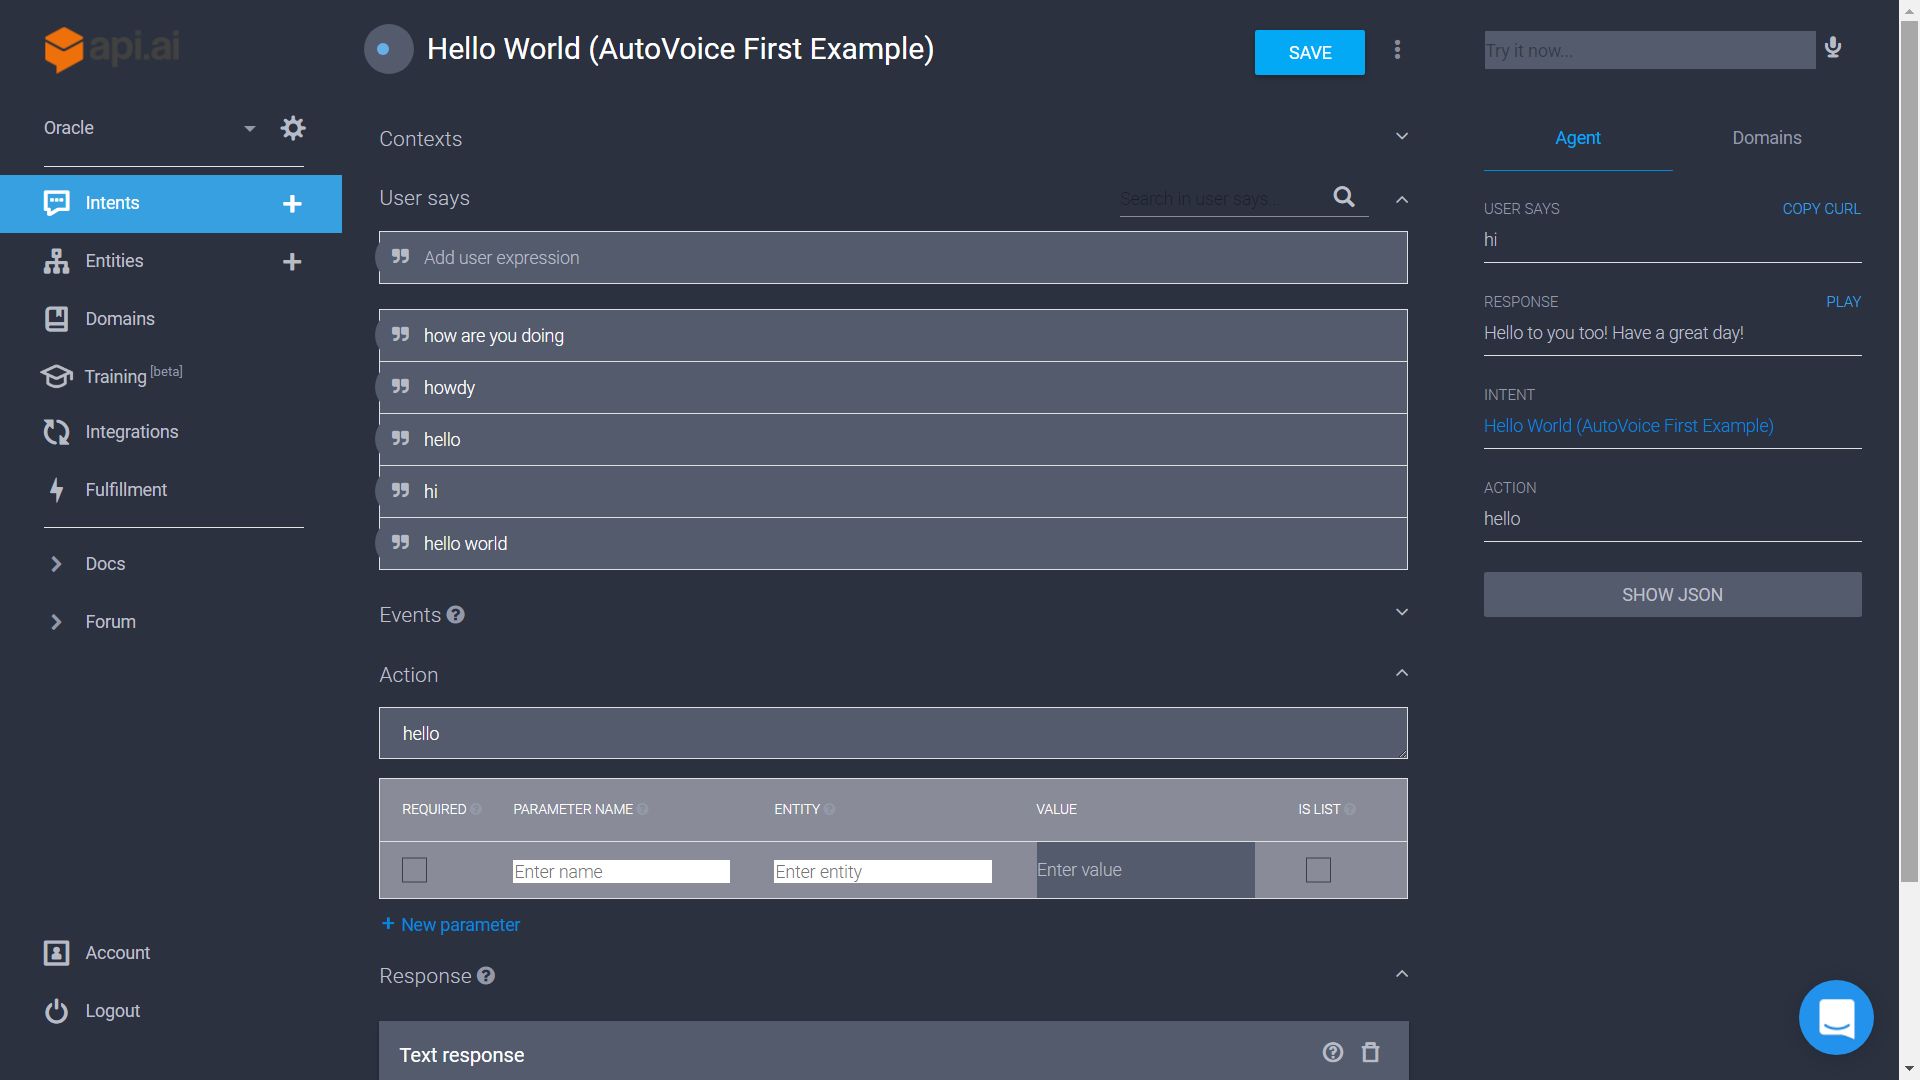Open Training beta page
Image resolution: width=1920 pixels, height=1080 pixels.
[133, 376]
